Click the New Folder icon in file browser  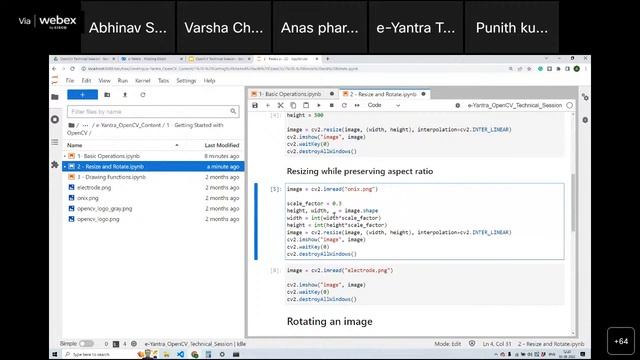point(107,95)
